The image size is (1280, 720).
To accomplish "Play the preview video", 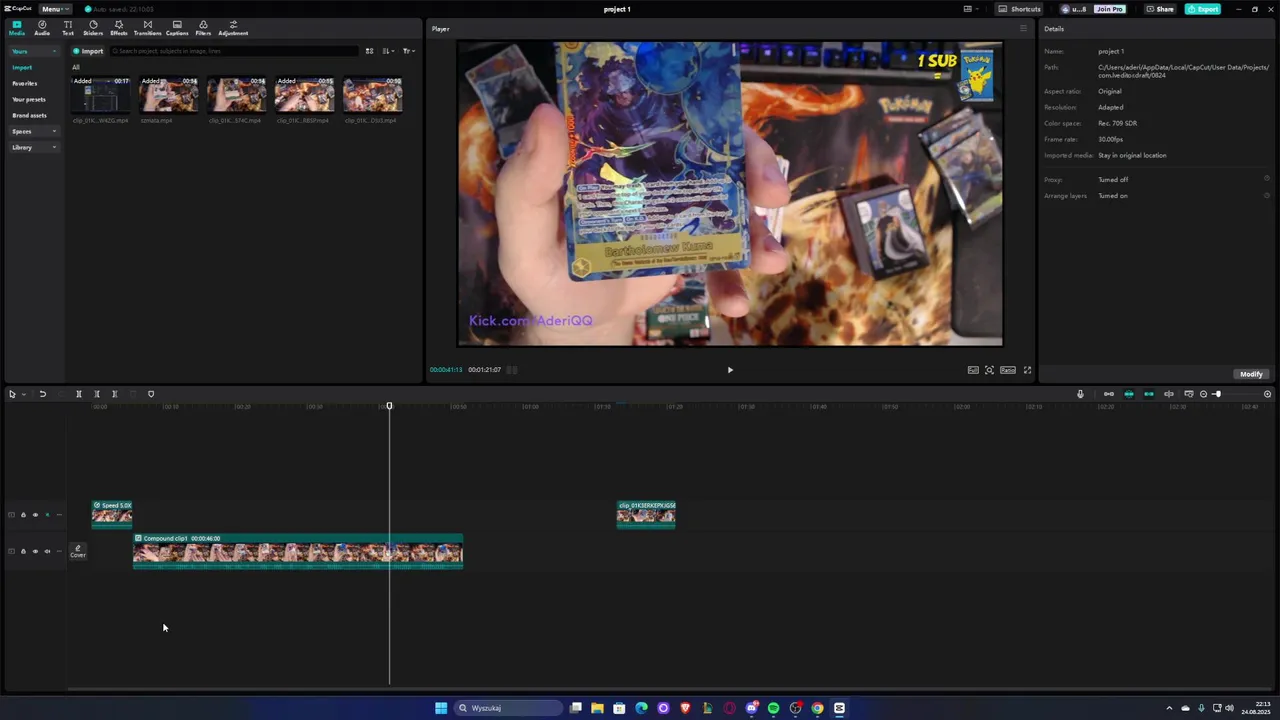I will pyautogui.click(x=730, y=370).
